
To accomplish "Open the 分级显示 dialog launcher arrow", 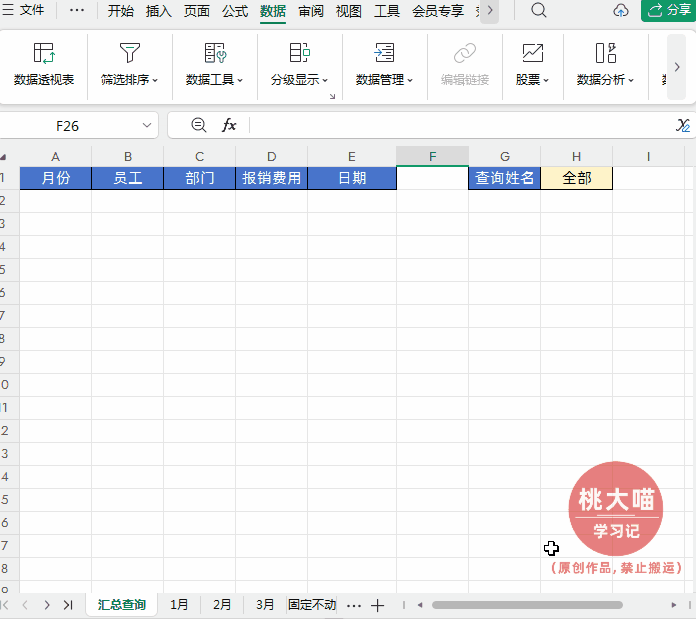I will 332,96.
